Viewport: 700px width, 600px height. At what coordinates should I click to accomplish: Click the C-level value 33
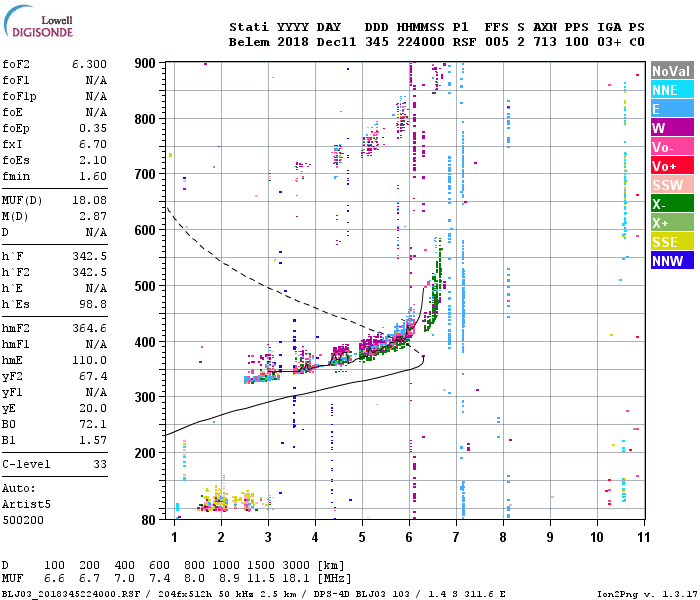click(100, 464)
